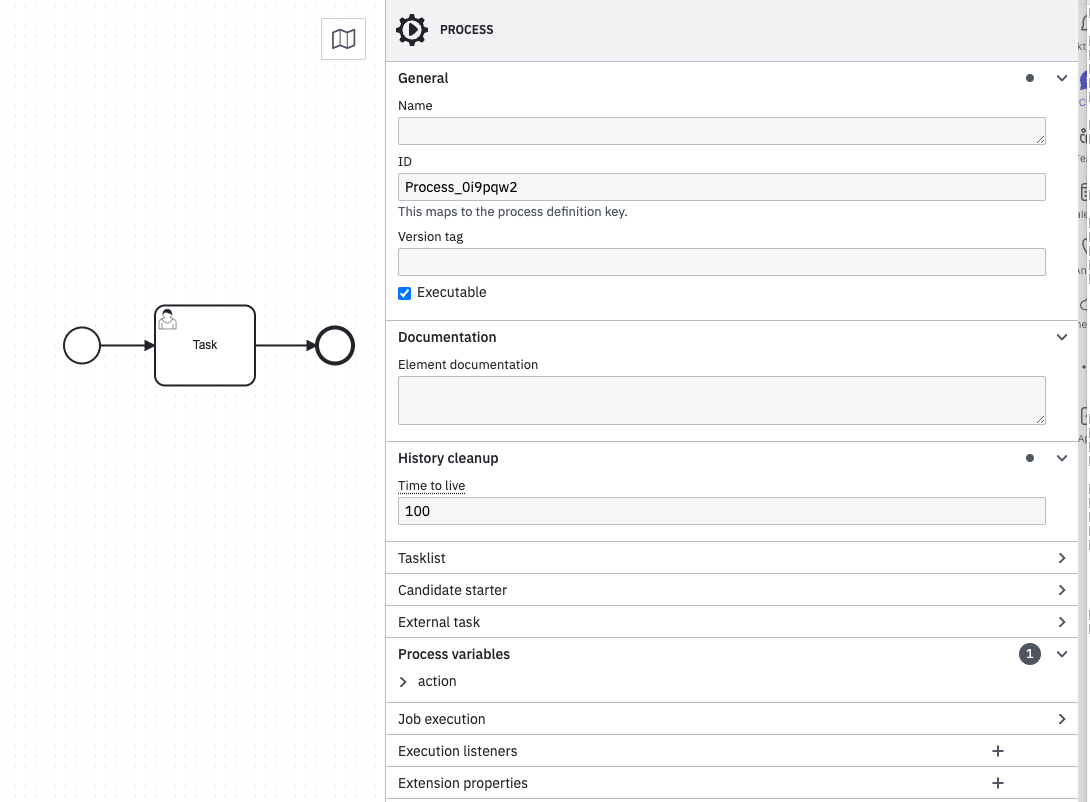Select the end event circle
Screen dimensions: 1090x802
coord(335,346)
